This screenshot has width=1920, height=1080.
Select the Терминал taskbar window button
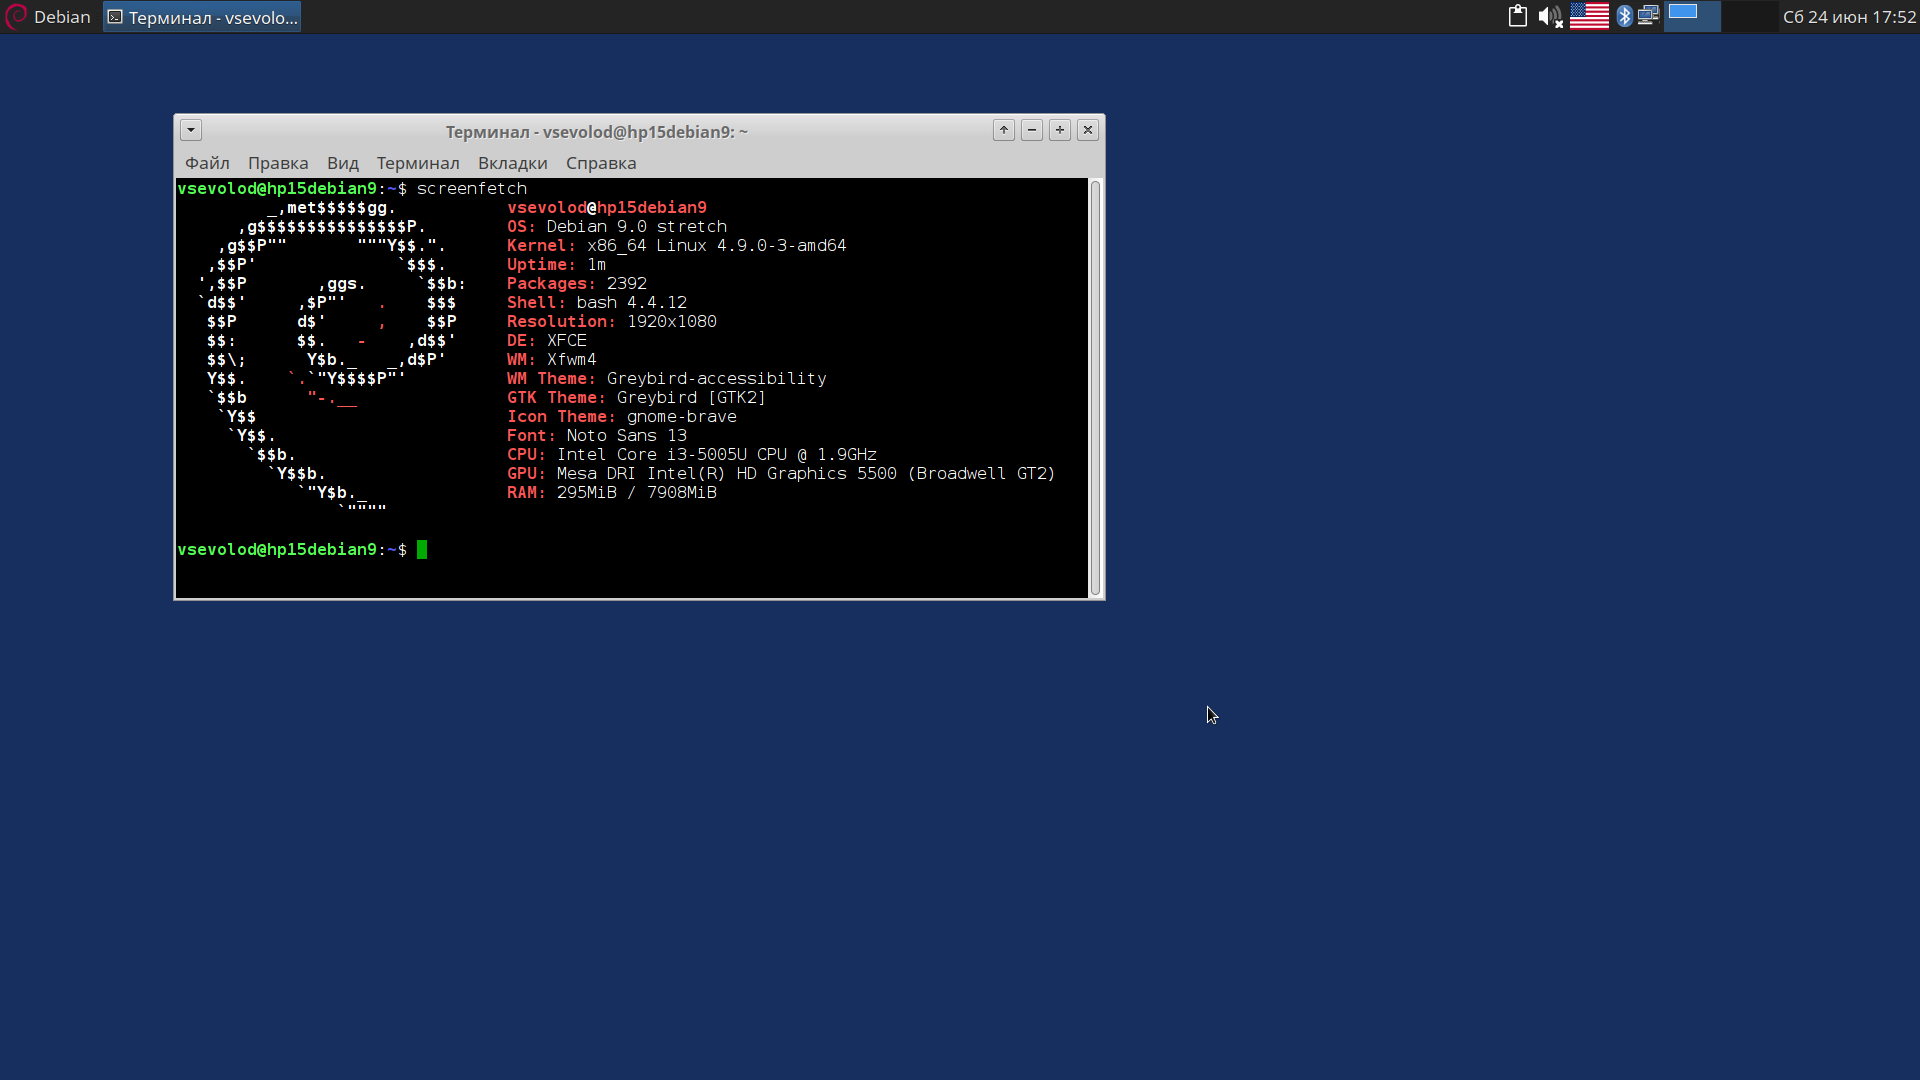click(x=202, y=17)
